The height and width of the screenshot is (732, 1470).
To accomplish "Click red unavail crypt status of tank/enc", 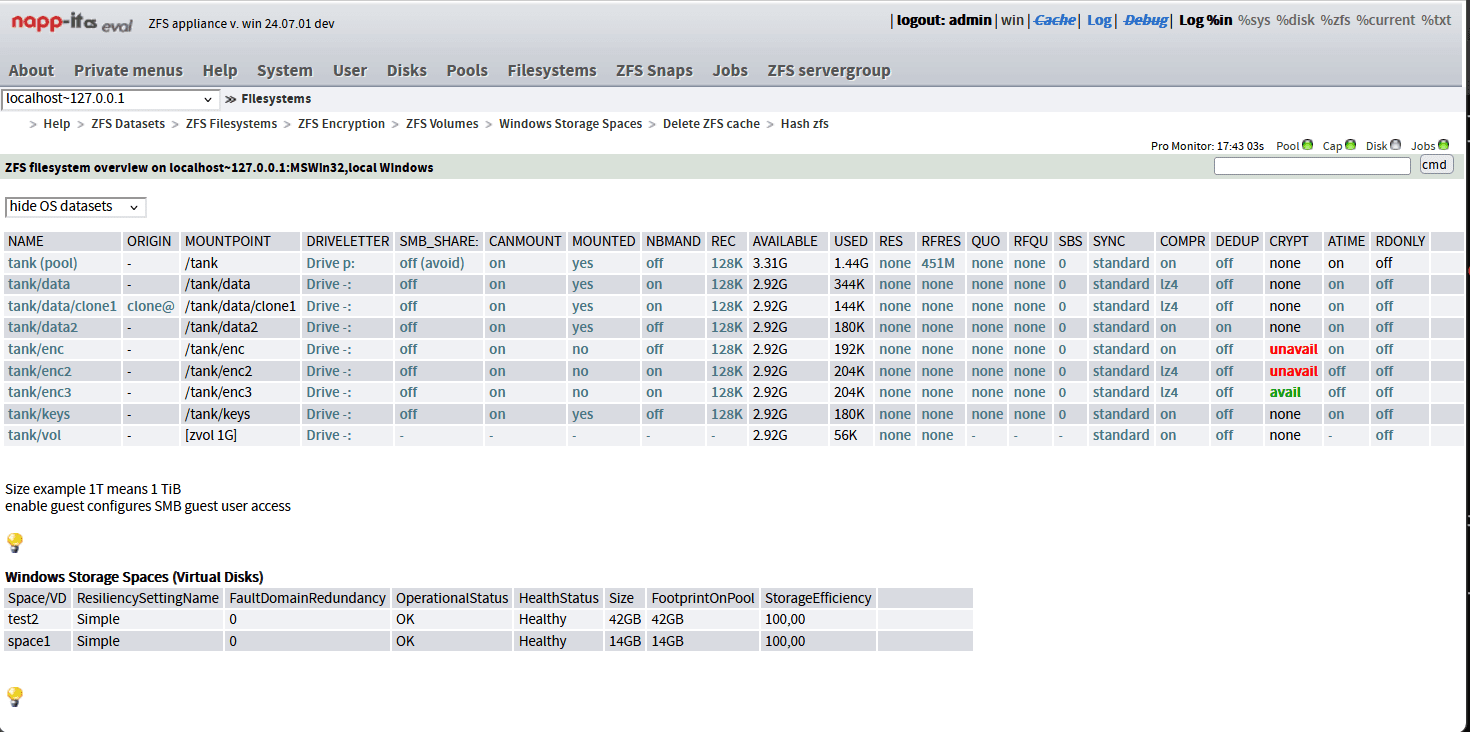I will [1294, 349].
